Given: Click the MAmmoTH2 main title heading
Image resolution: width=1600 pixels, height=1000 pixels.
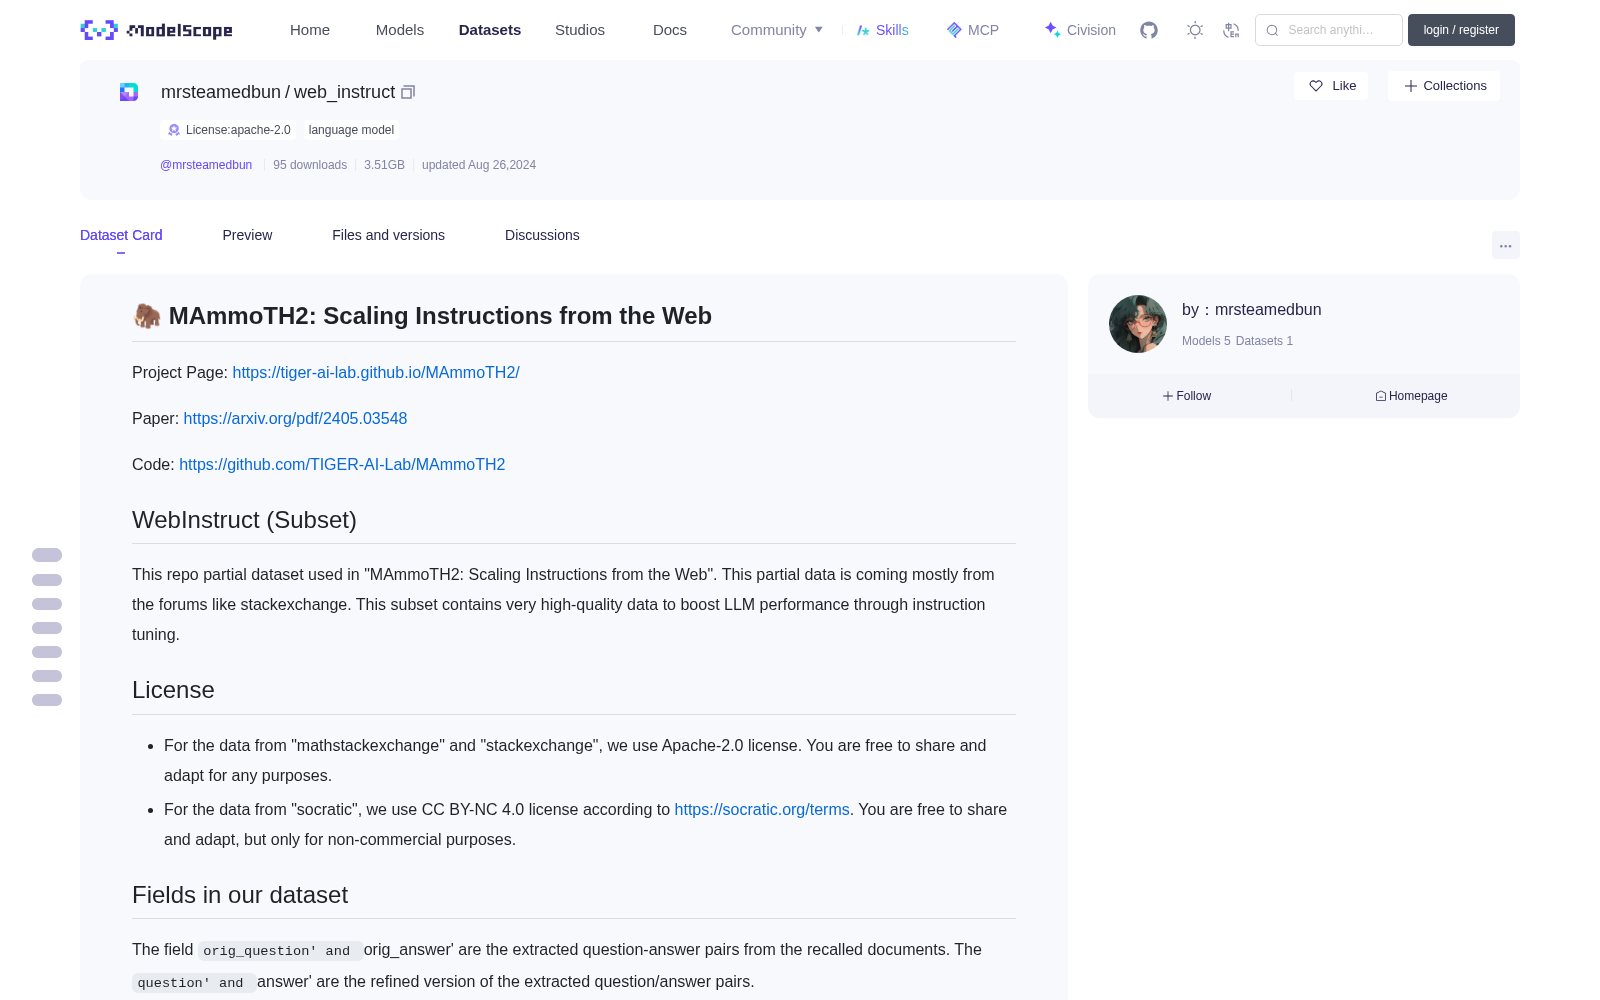Looking at the screenshot, I should coord(422,316).
